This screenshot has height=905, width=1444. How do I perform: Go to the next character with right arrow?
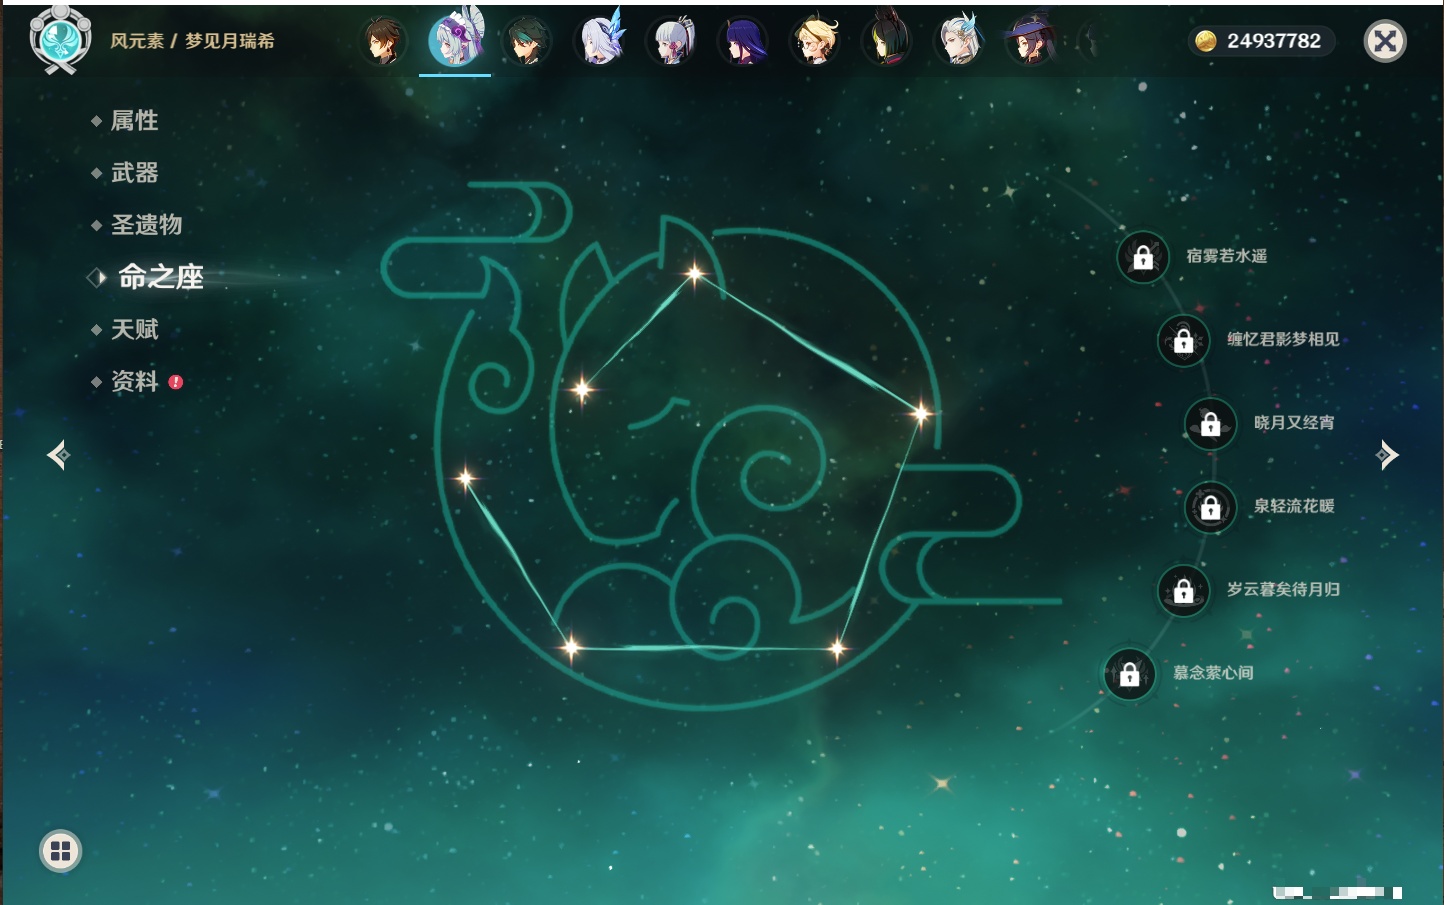click(x=1387, y=455)
